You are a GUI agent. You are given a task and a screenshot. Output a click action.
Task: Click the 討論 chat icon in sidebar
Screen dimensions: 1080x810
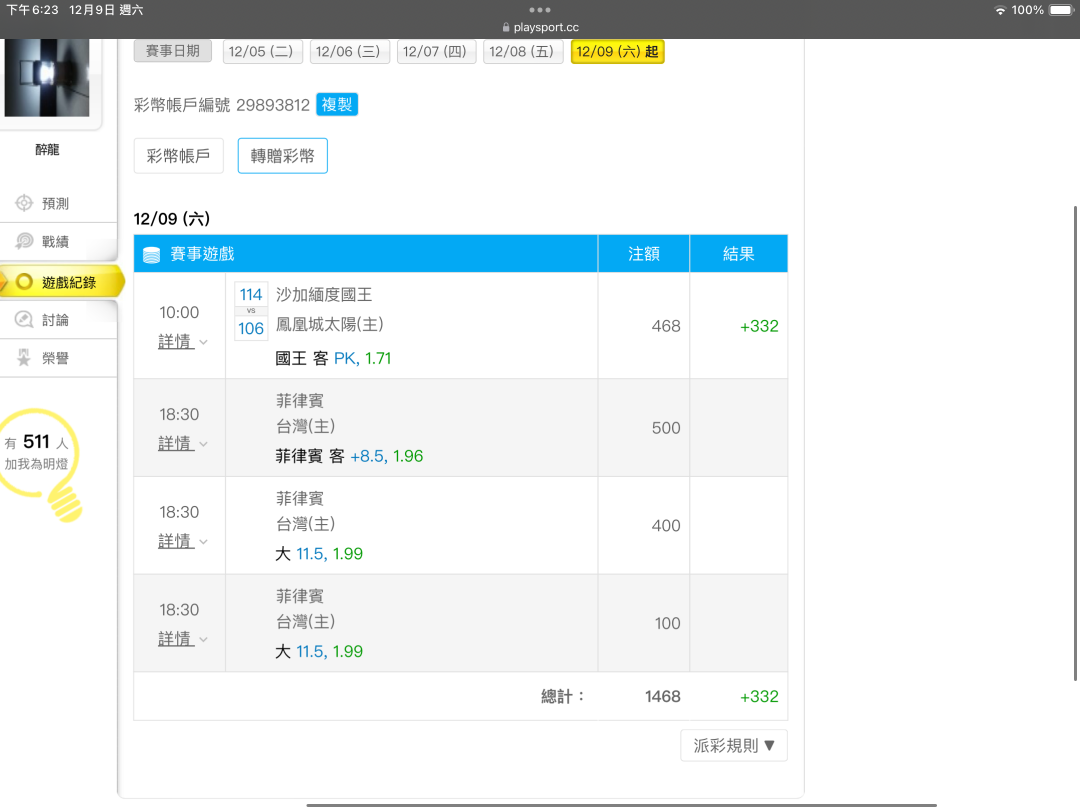[24, 320]
